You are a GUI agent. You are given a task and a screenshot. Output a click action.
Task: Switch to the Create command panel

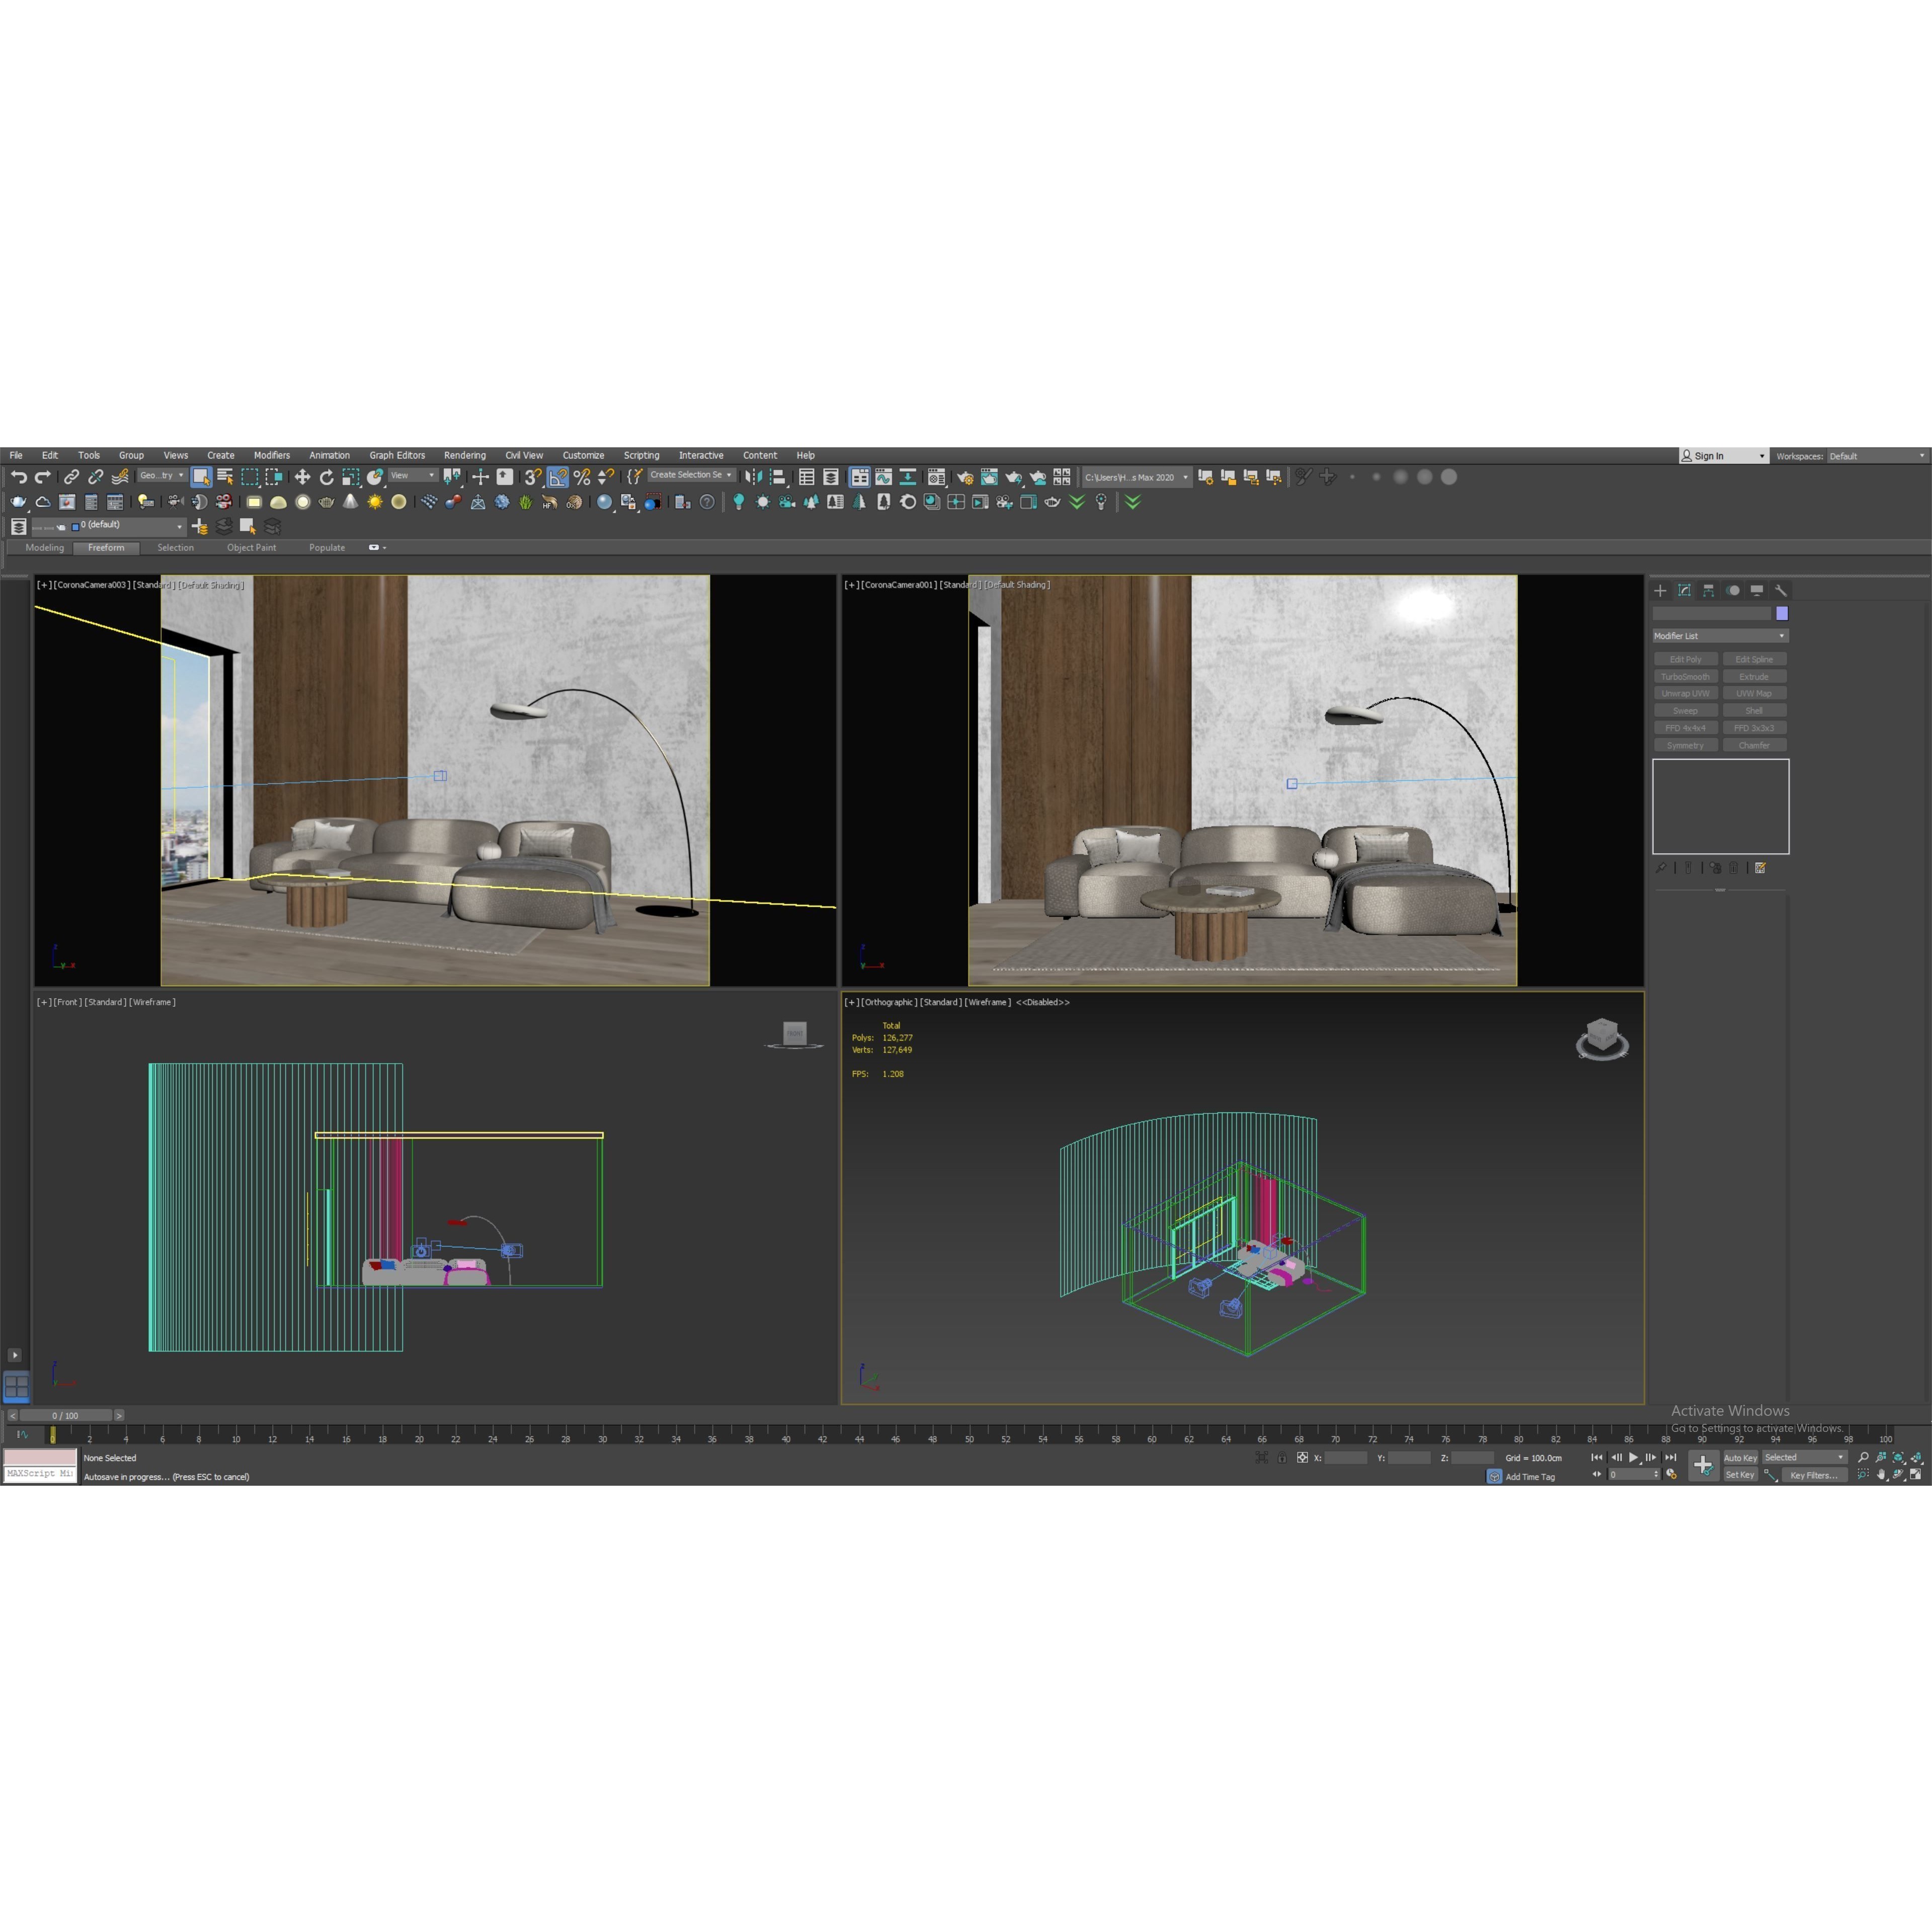(1660, 591)
